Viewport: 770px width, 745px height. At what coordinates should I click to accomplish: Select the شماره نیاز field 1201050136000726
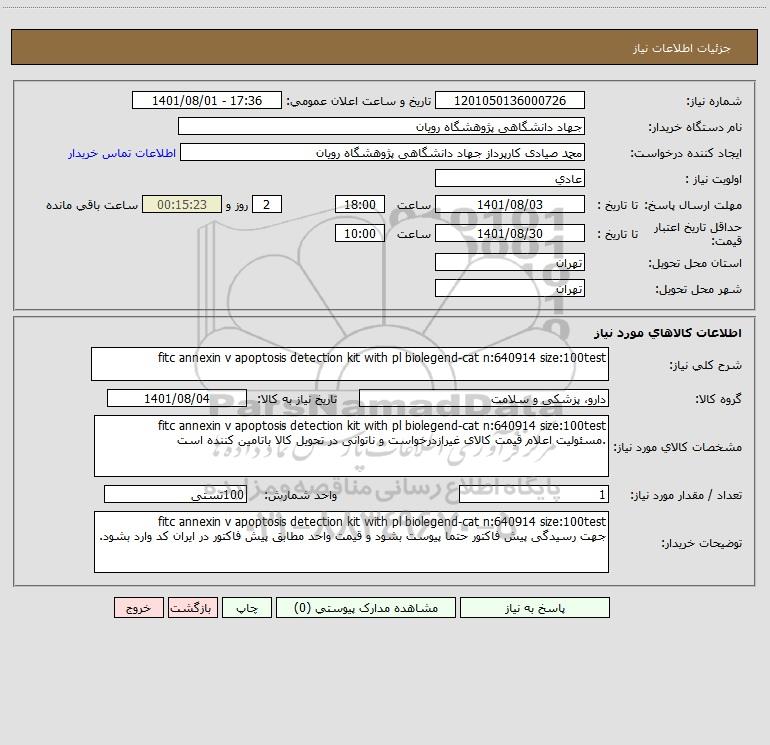click(x=510, y=100)
